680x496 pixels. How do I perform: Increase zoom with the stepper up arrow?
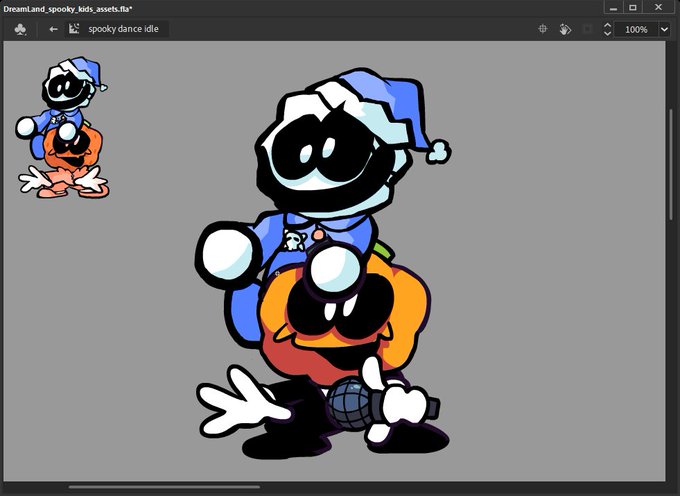tap(607, 26)
